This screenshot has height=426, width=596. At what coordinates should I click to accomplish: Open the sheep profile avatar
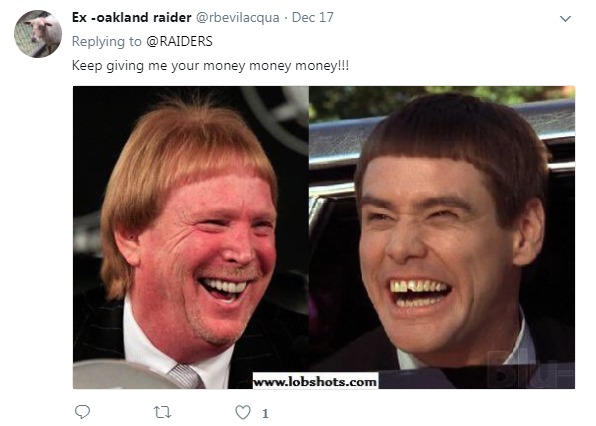tap(38, 34)
